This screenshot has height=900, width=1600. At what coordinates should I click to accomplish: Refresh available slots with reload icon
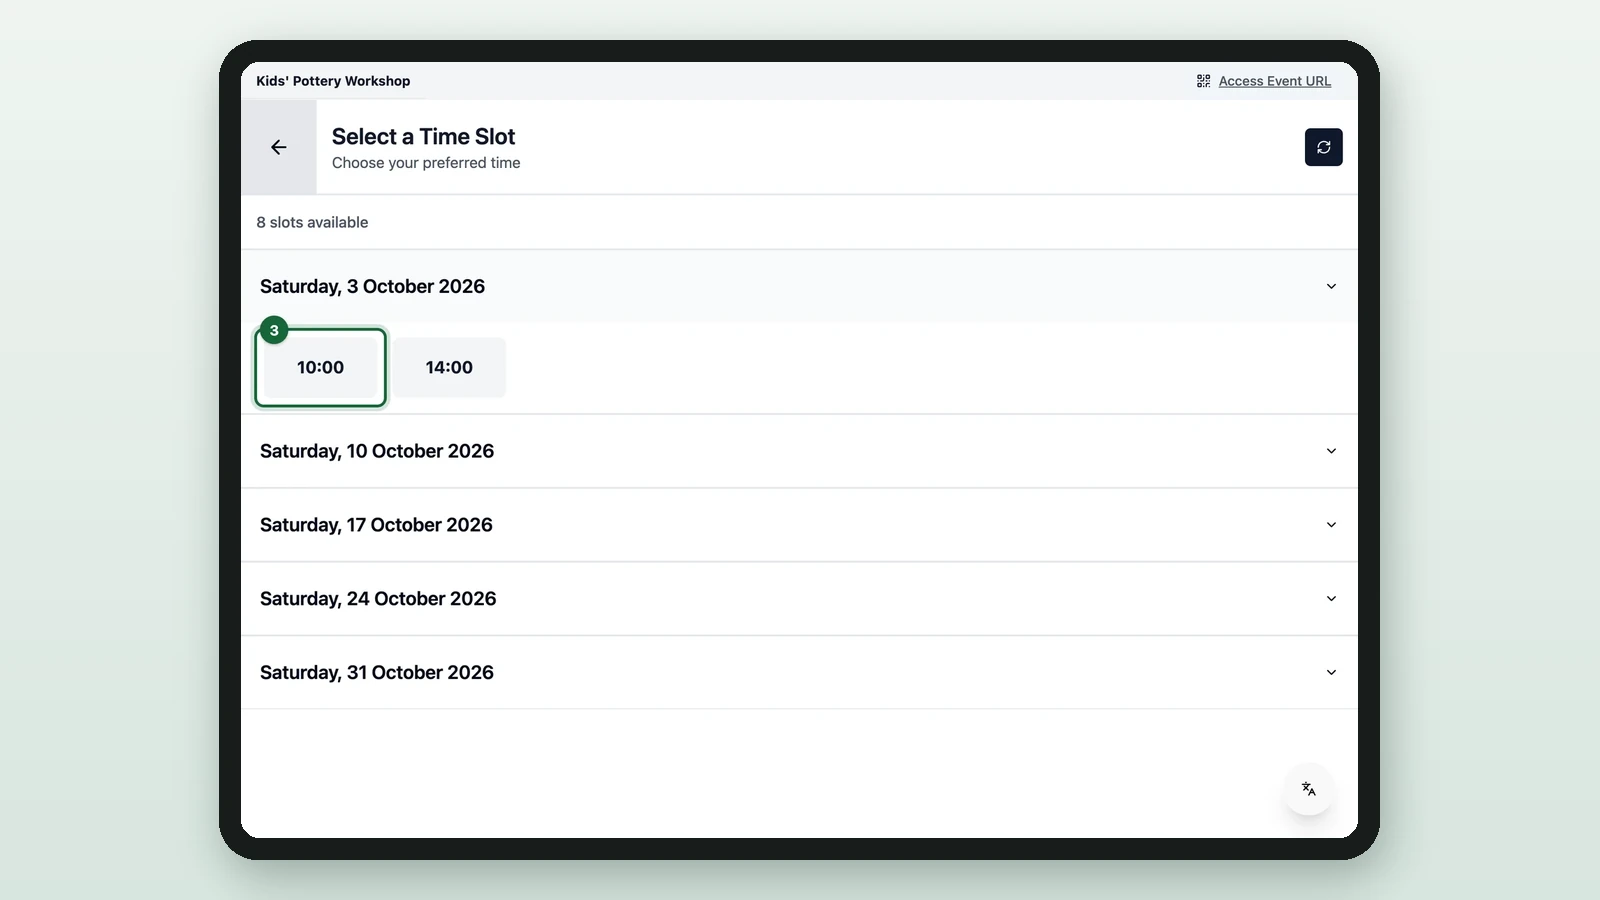pos(1323,147)
